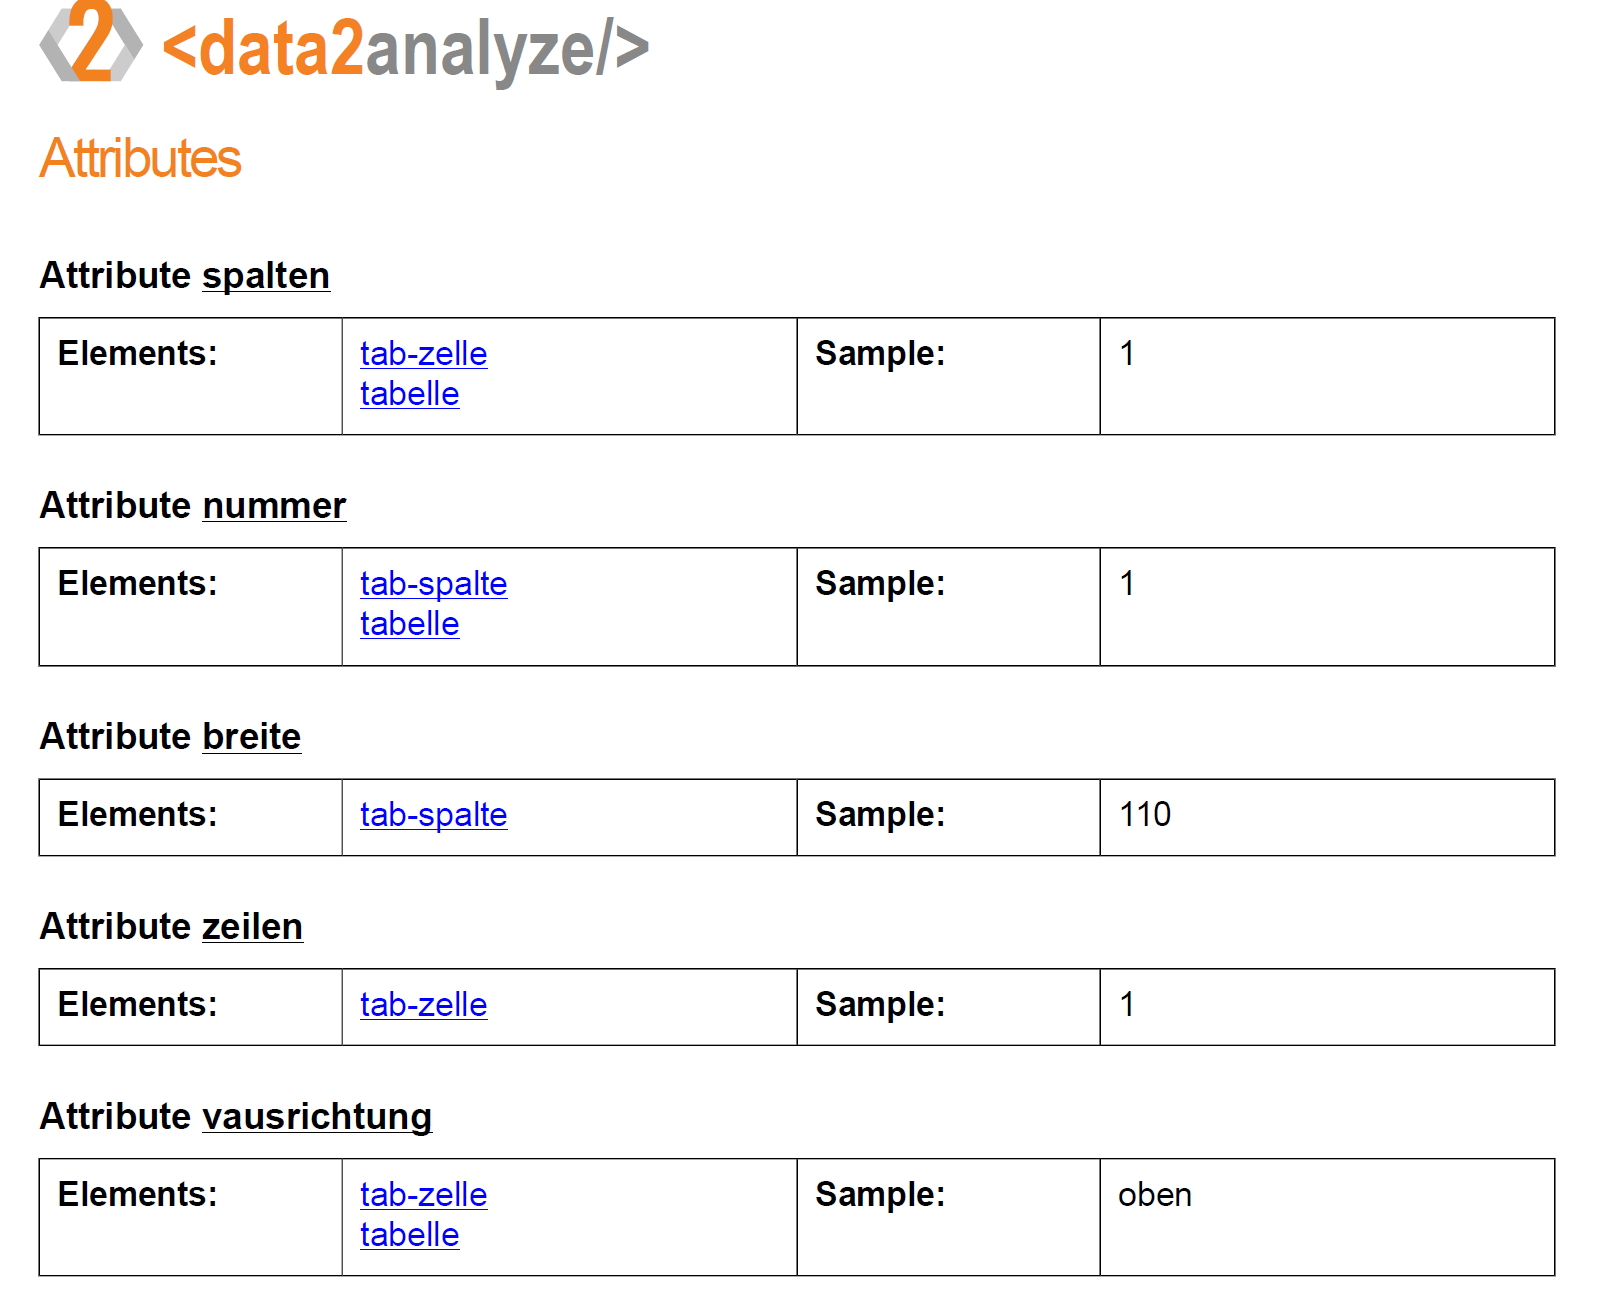Click the 'Attribute nummer' heading
Image resolution: width=1600 pixels, height=1306 pixels.
[192, 506]
